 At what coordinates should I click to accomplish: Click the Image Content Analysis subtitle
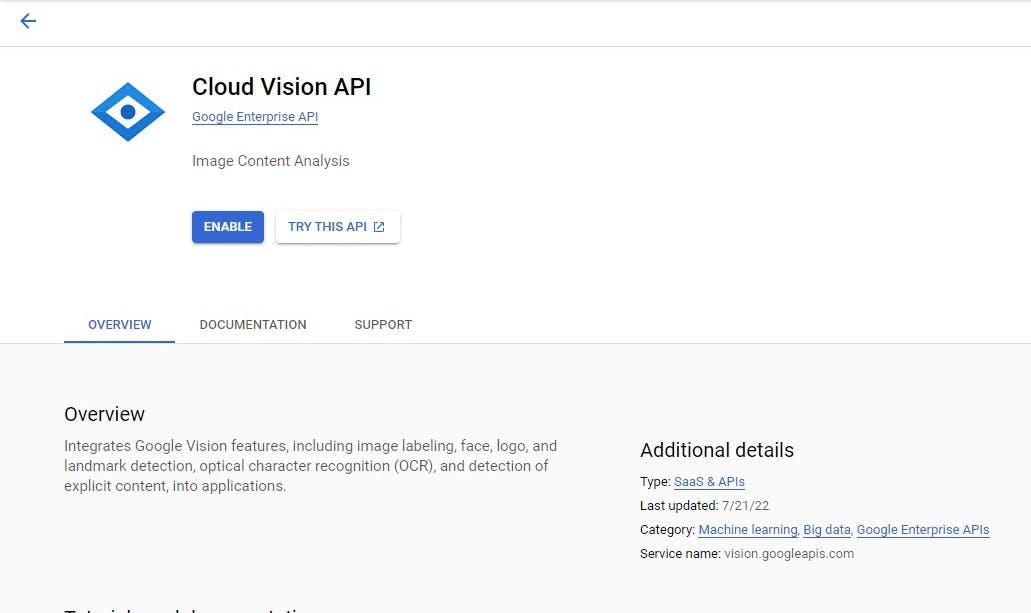click(270, 161)
